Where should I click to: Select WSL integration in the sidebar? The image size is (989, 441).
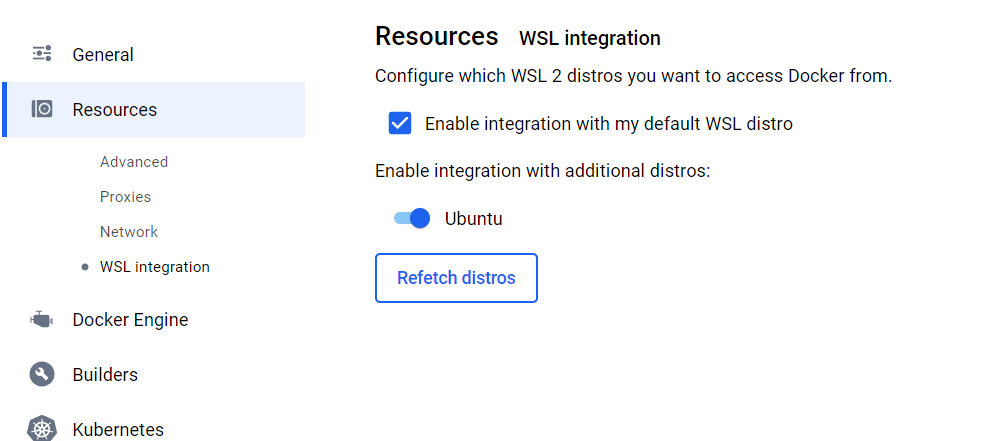click(x=155, y=267)
